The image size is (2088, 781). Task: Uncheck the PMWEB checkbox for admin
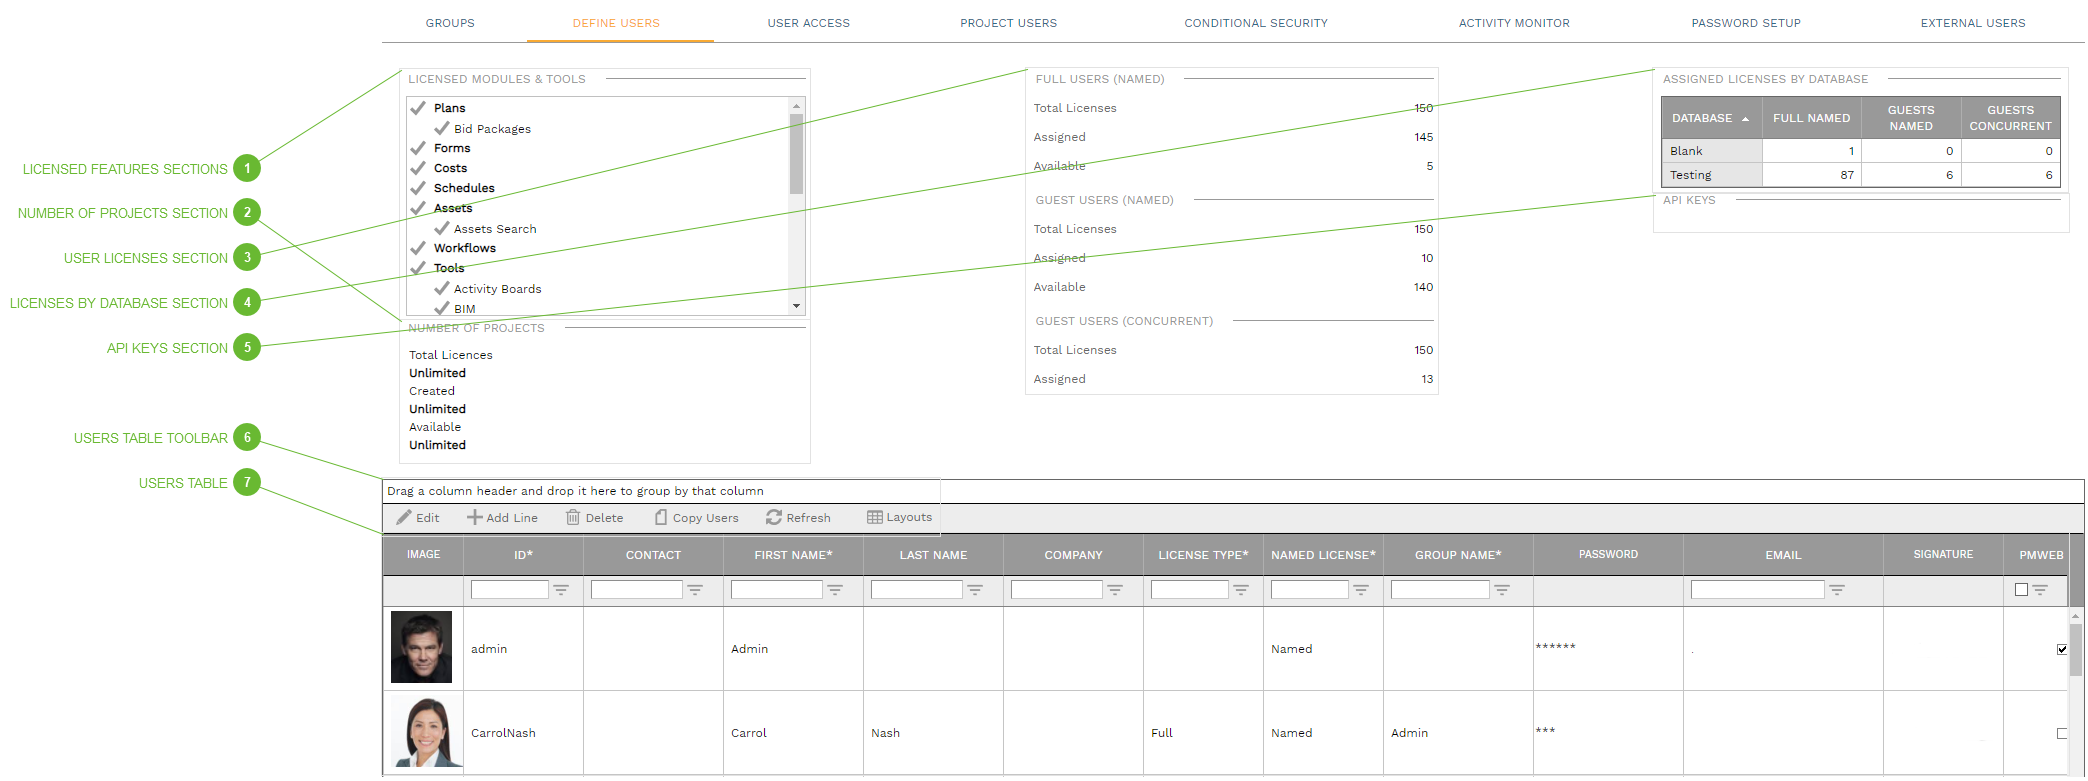click(x=2062, y=649)
